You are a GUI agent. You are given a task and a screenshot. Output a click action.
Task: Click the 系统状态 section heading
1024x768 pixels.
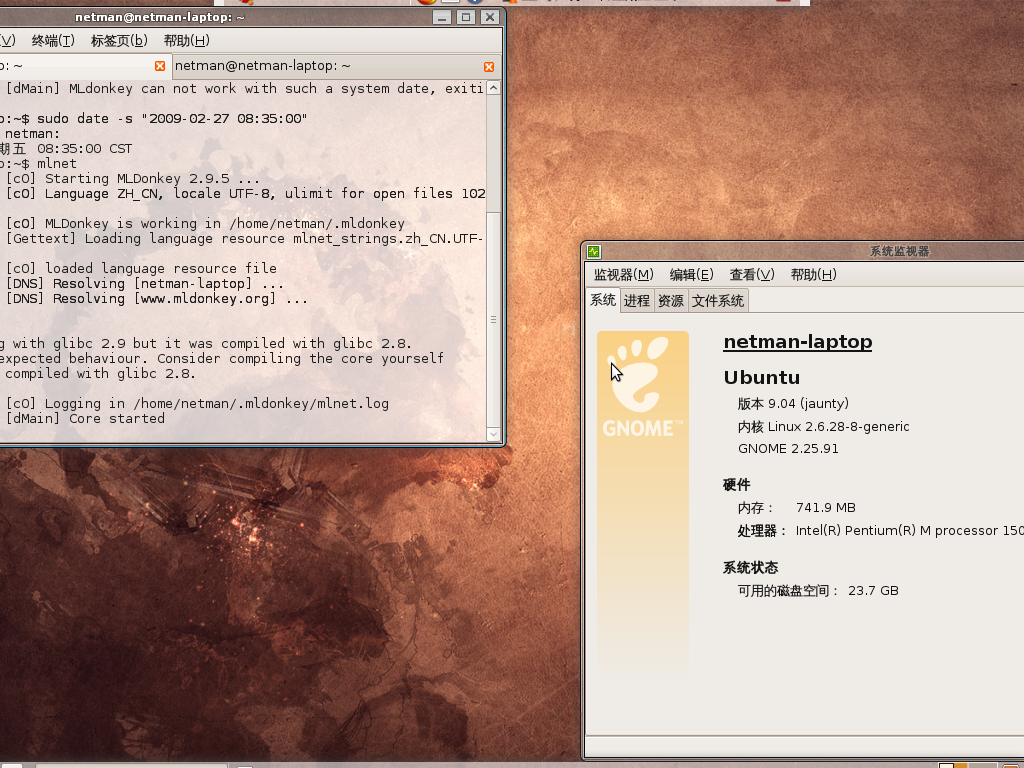750,568
